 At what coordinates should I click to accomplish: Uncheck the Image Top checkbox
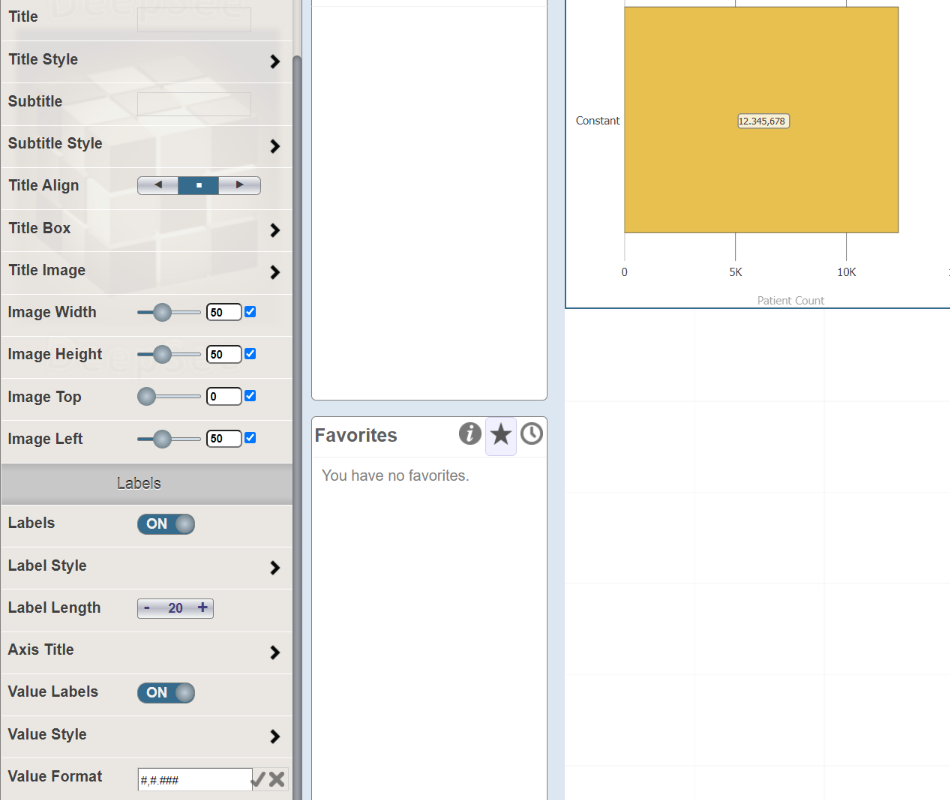(250, 396)
